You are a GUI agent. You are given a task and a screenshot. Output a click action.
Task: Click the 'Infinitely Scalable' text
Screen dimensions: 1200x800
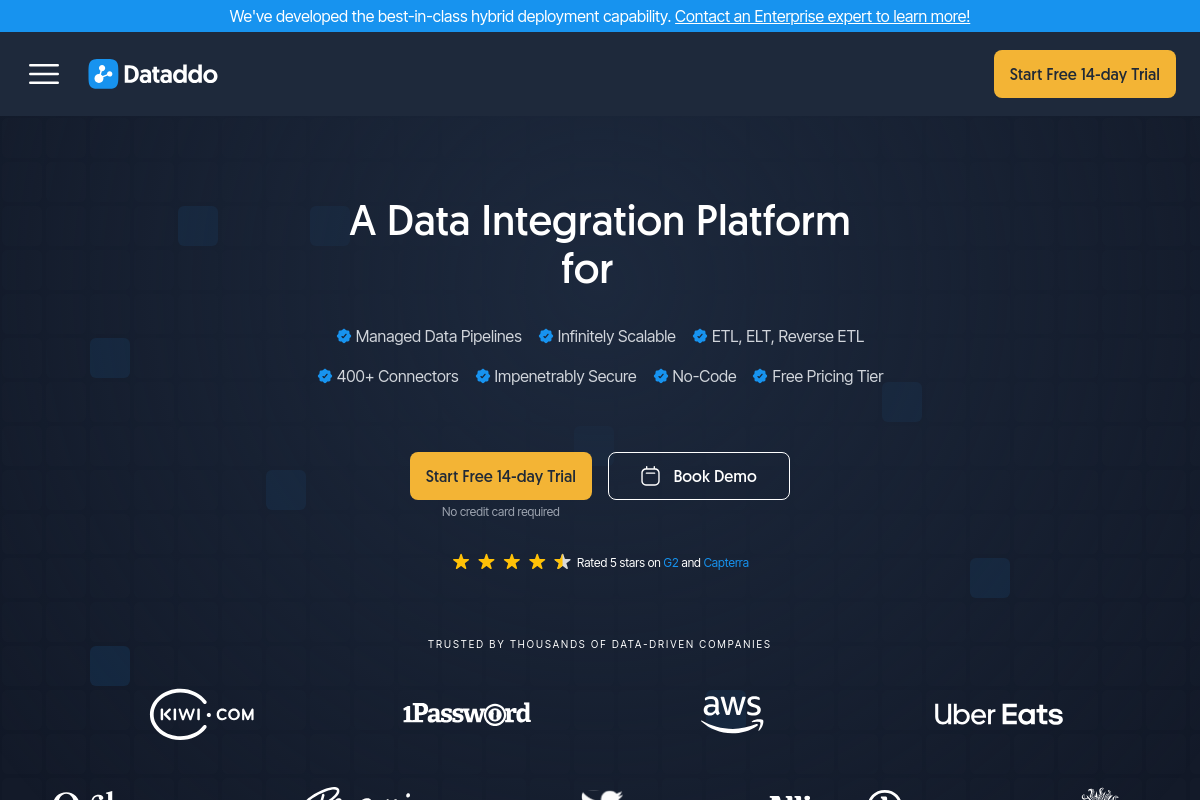click(617, 337)
